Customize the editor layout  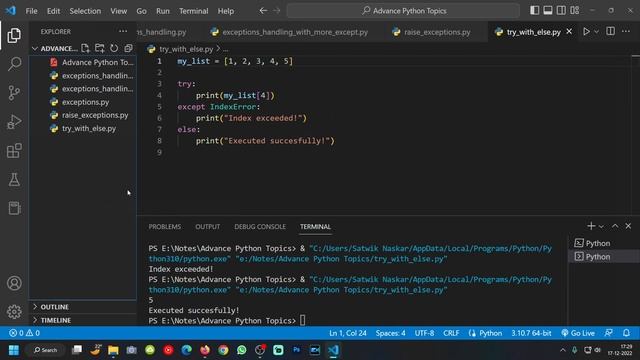point(575,11)
